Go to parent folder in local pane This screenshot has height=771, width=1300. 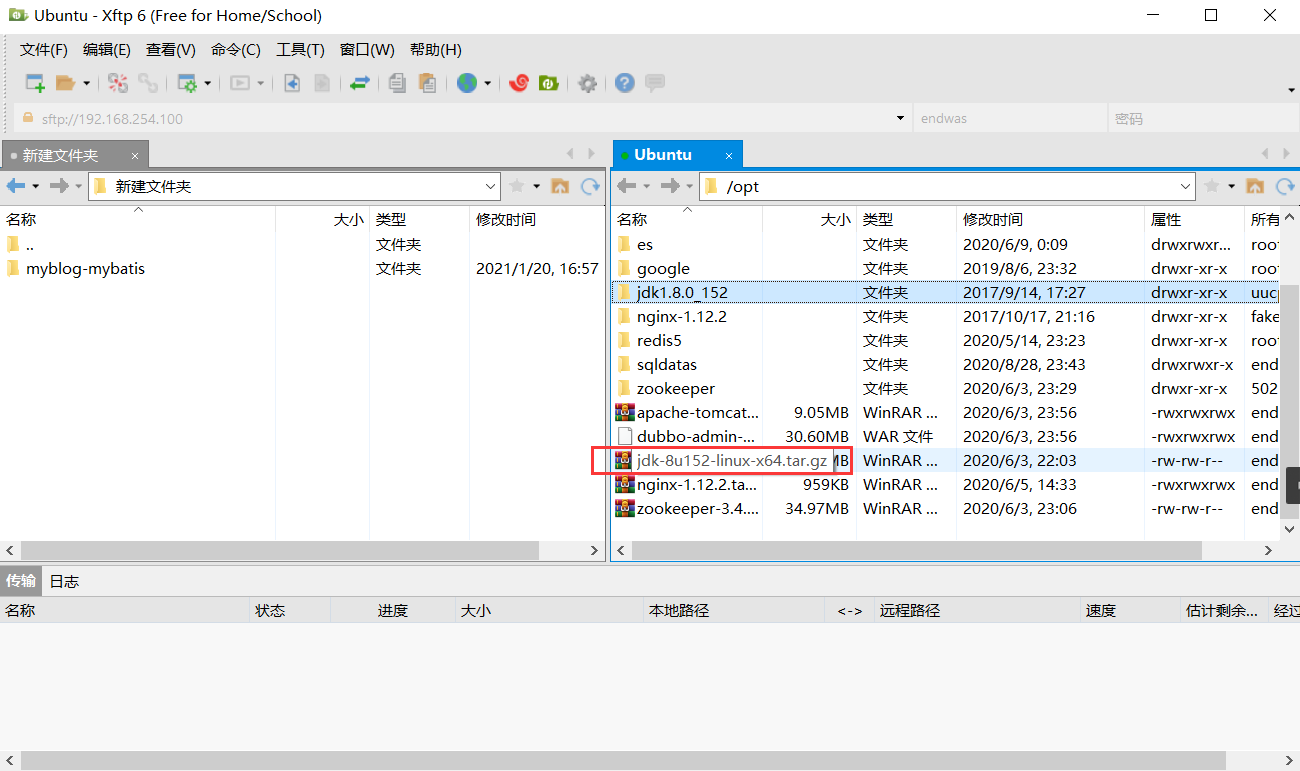560,186
